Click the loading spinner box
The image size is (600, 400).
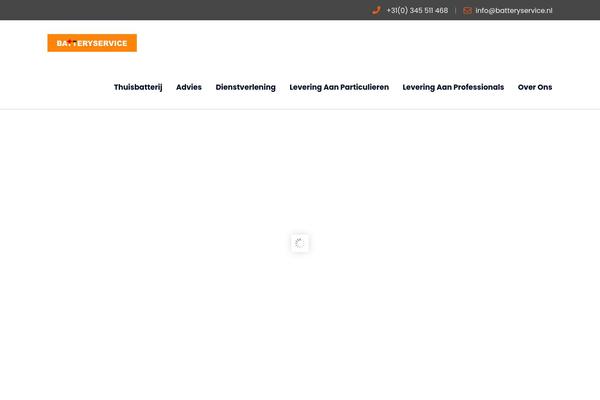[300, 243]
